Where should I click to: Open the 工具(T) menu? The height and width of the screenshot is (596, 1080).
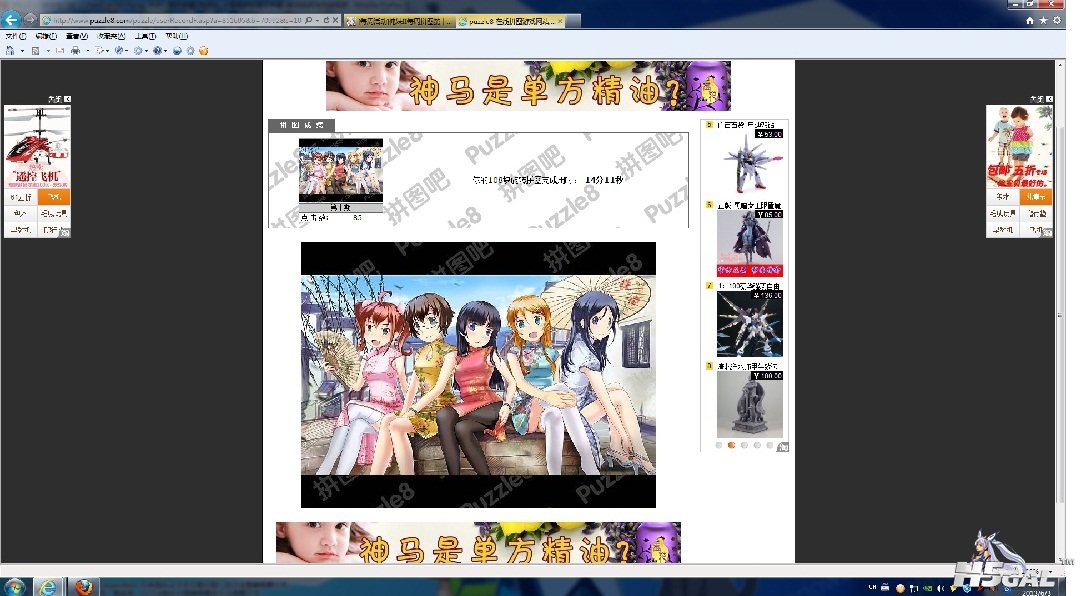[x=145, y=36]
